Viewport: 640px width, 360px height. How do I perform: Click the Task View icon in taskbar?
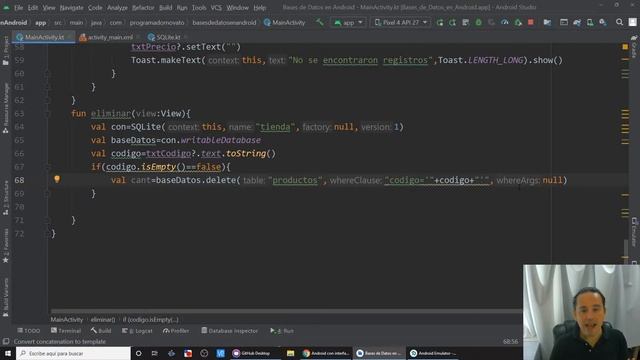[155, 353]
